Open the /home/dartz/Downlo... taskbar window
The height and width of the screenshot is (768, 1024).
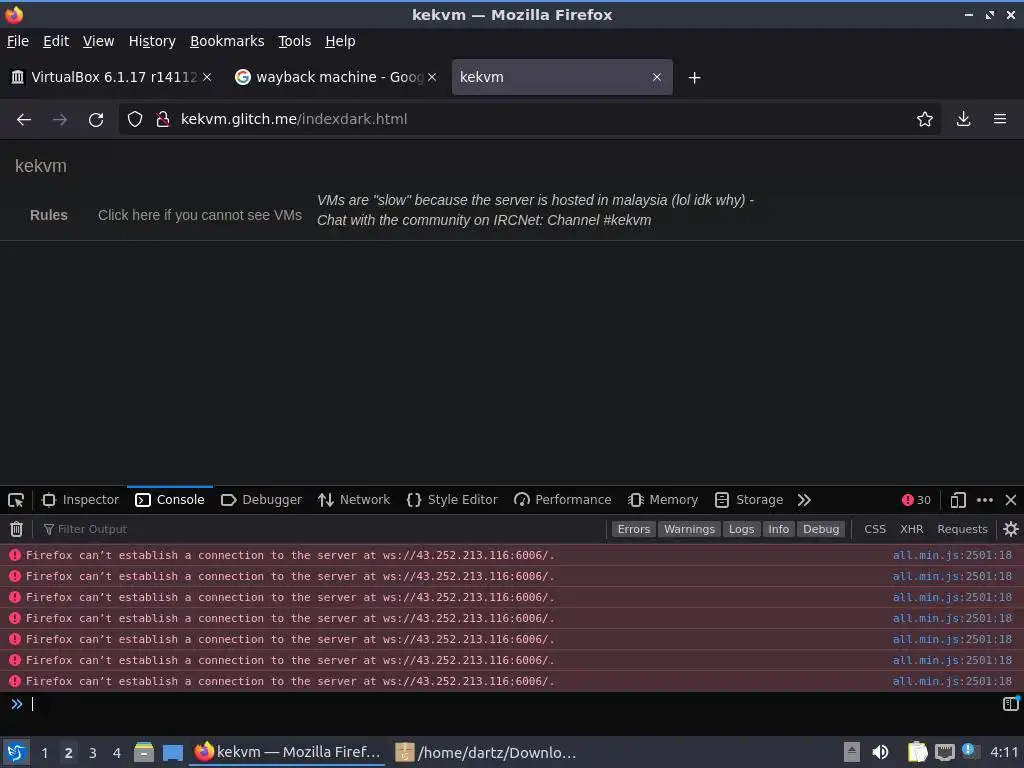[487, 752]
